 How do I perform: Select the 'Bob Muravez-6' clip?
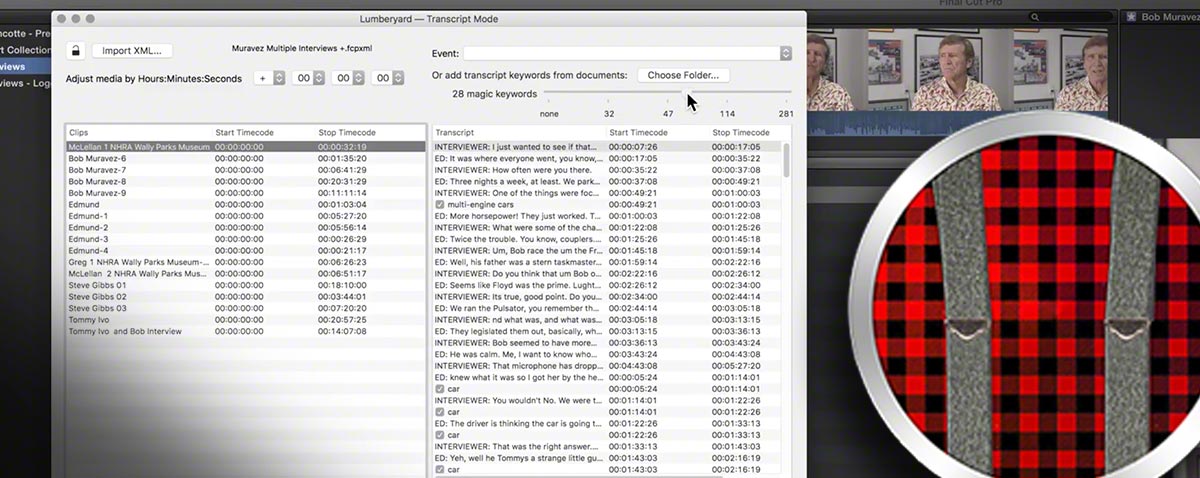pyautogui.click(x=245, y=158)
